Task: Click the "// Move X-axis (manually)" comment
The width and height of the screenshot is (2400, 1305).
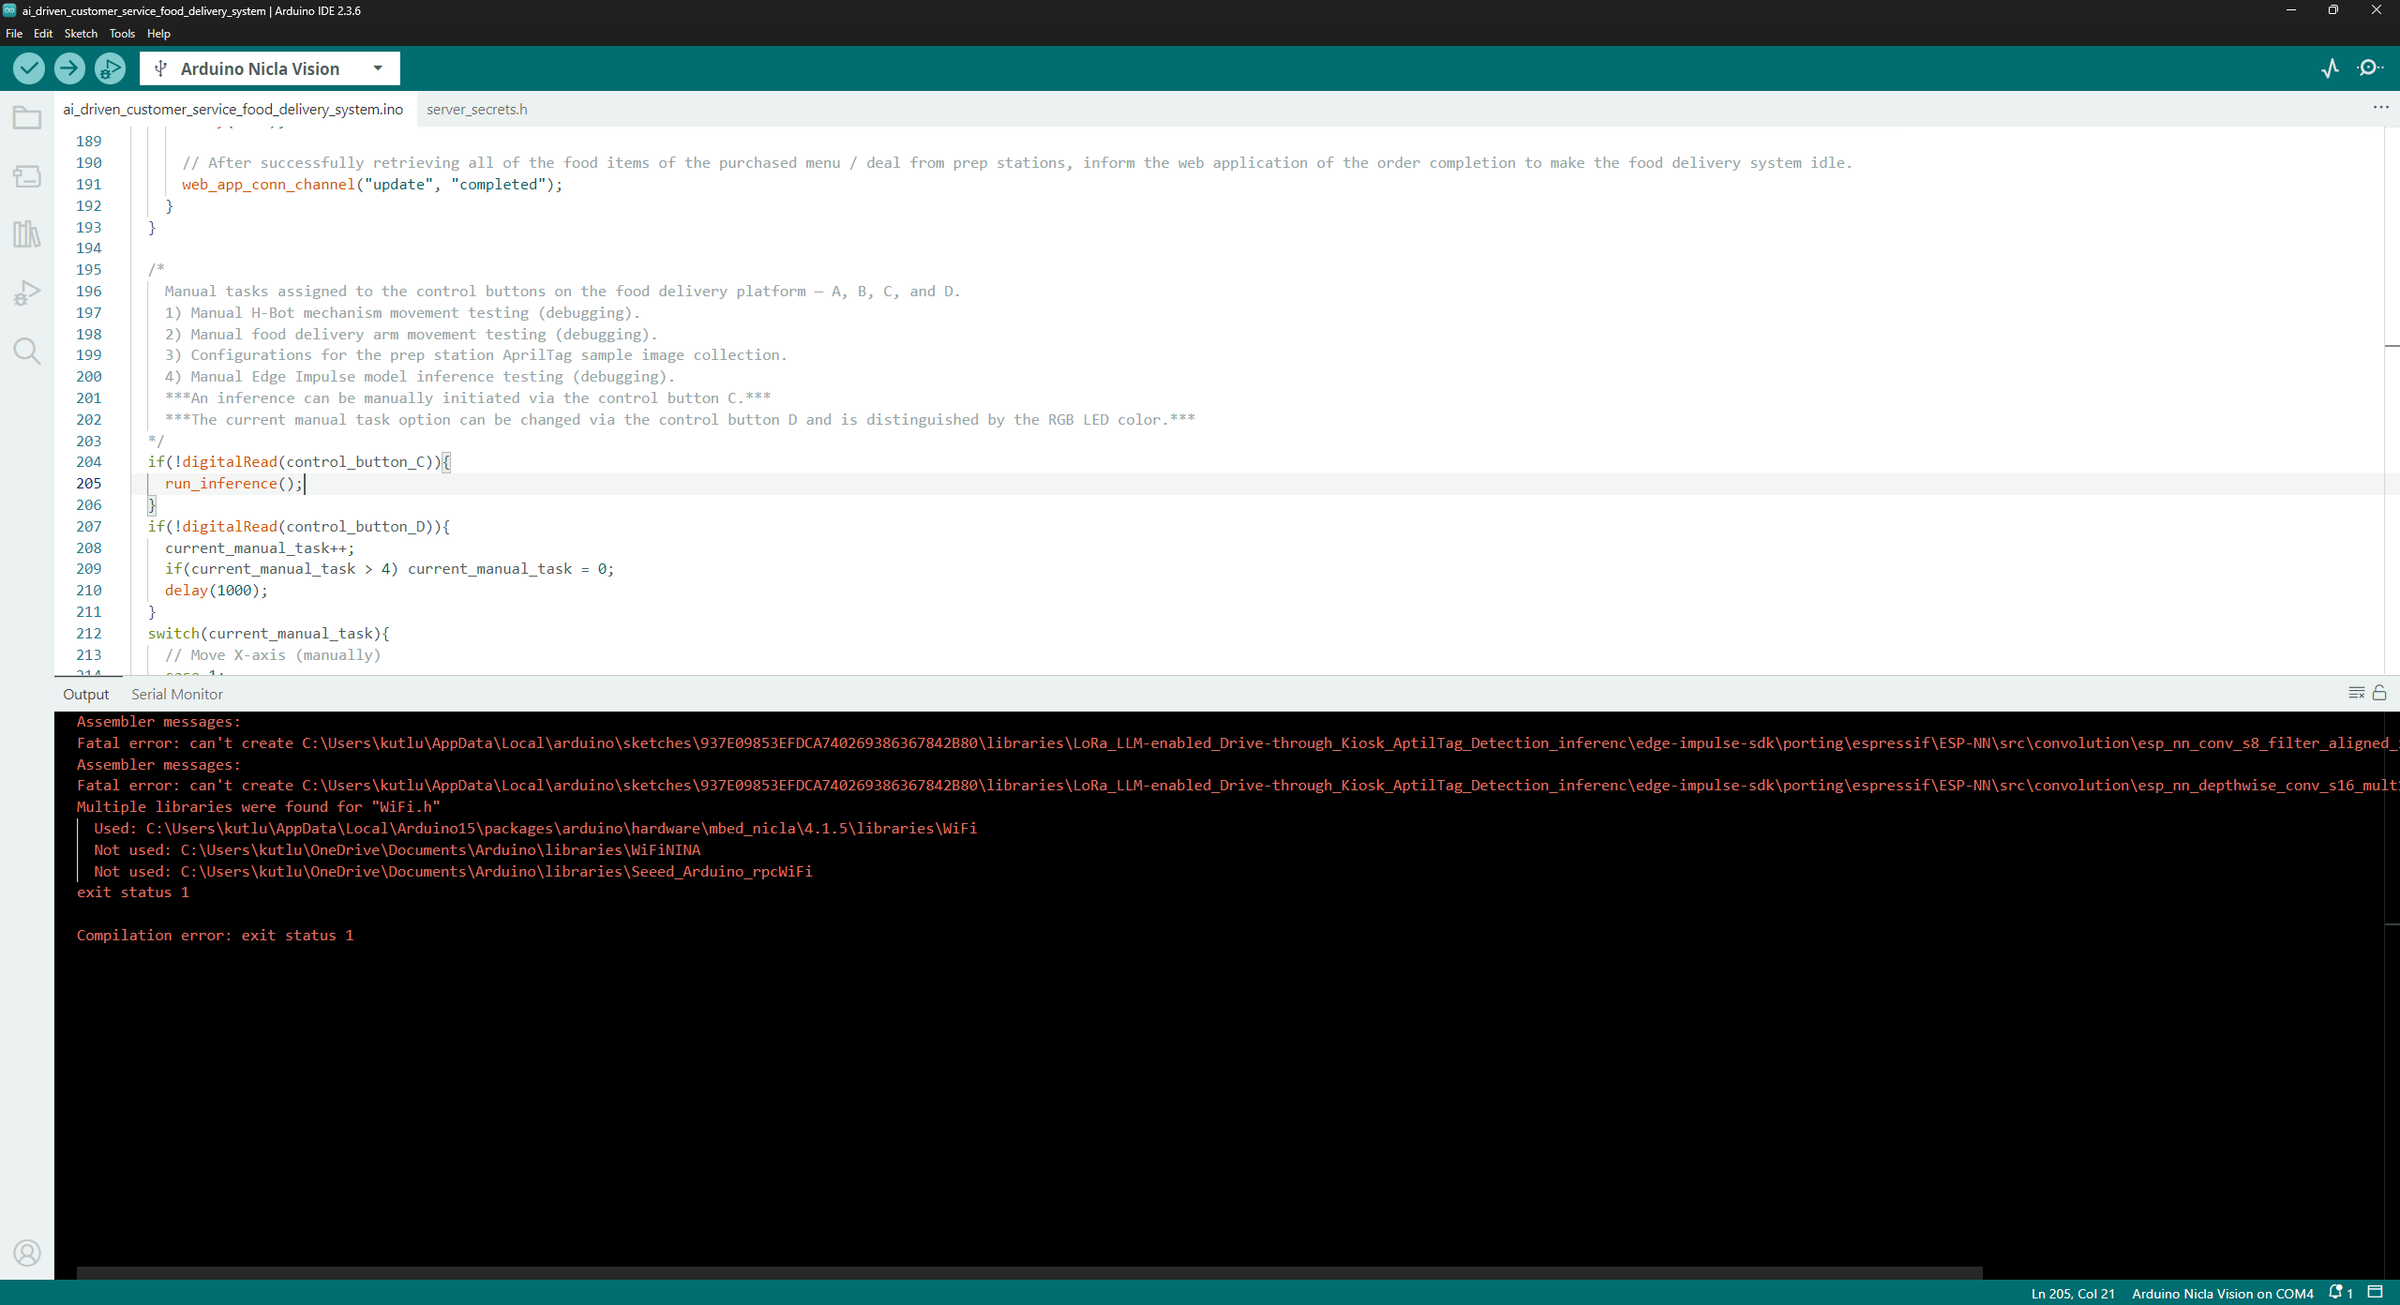Action: coord(273,655)
